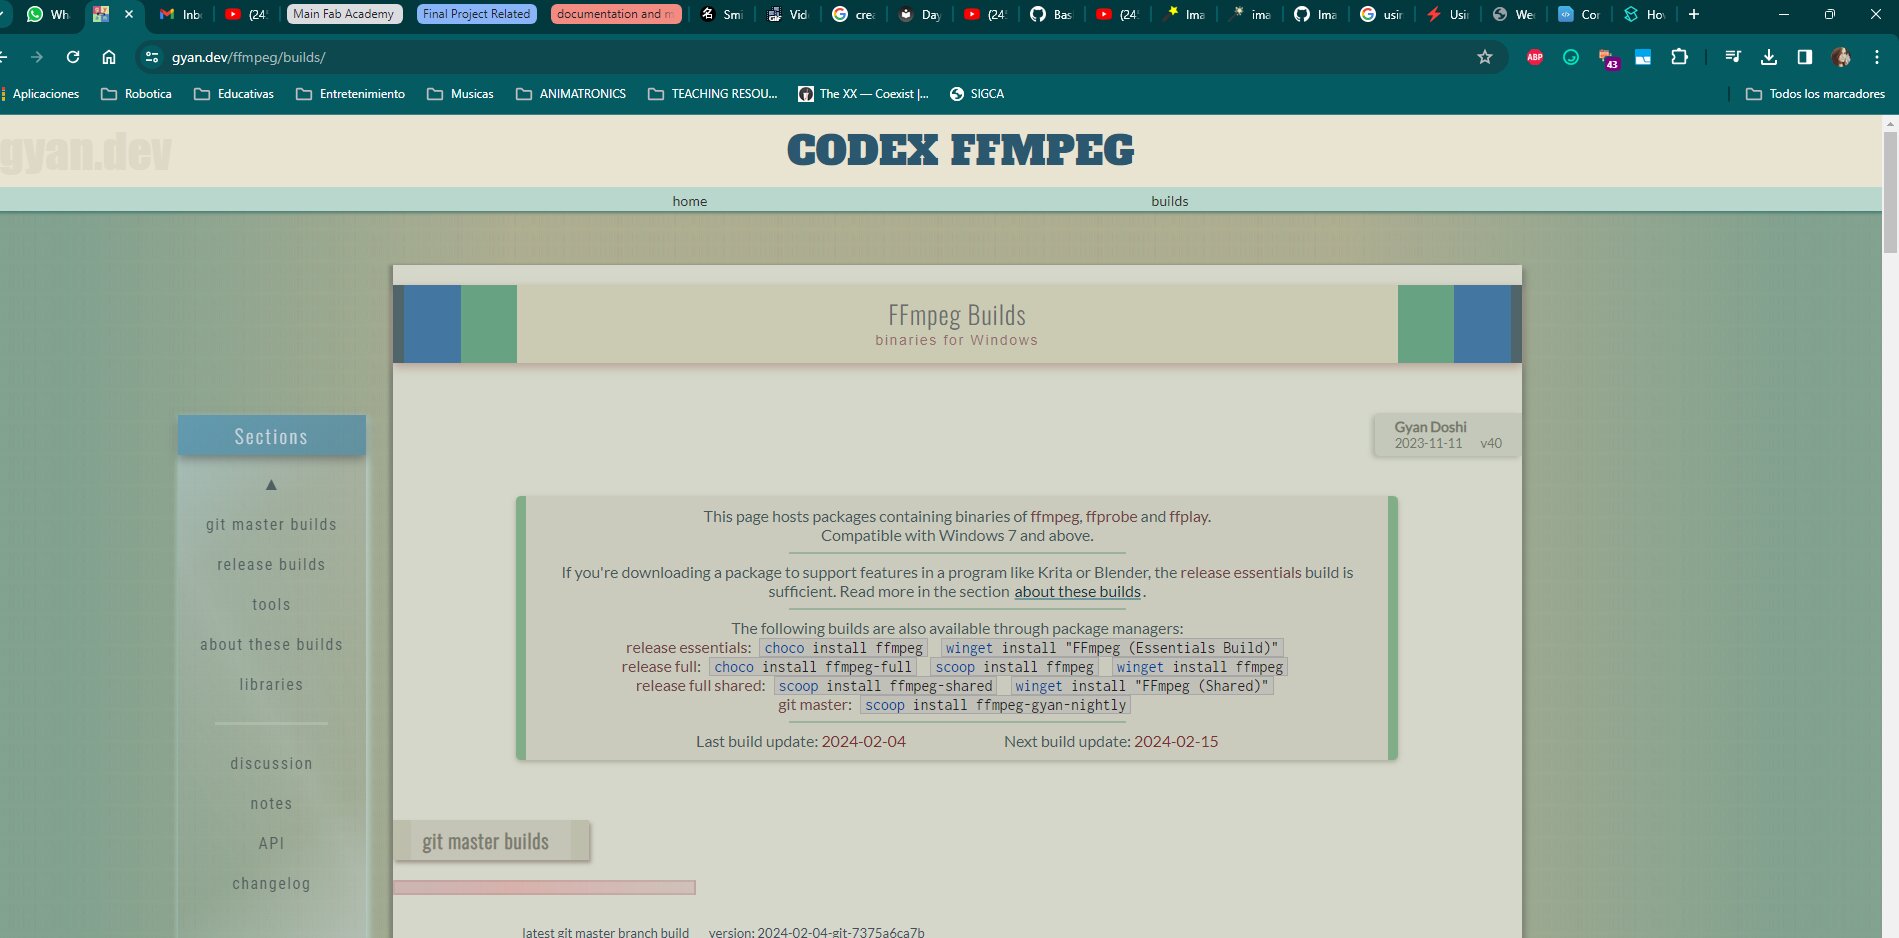
Task: Open the Adblock Plus extension
Action: pyautogui.click(x=1535, y=57)
